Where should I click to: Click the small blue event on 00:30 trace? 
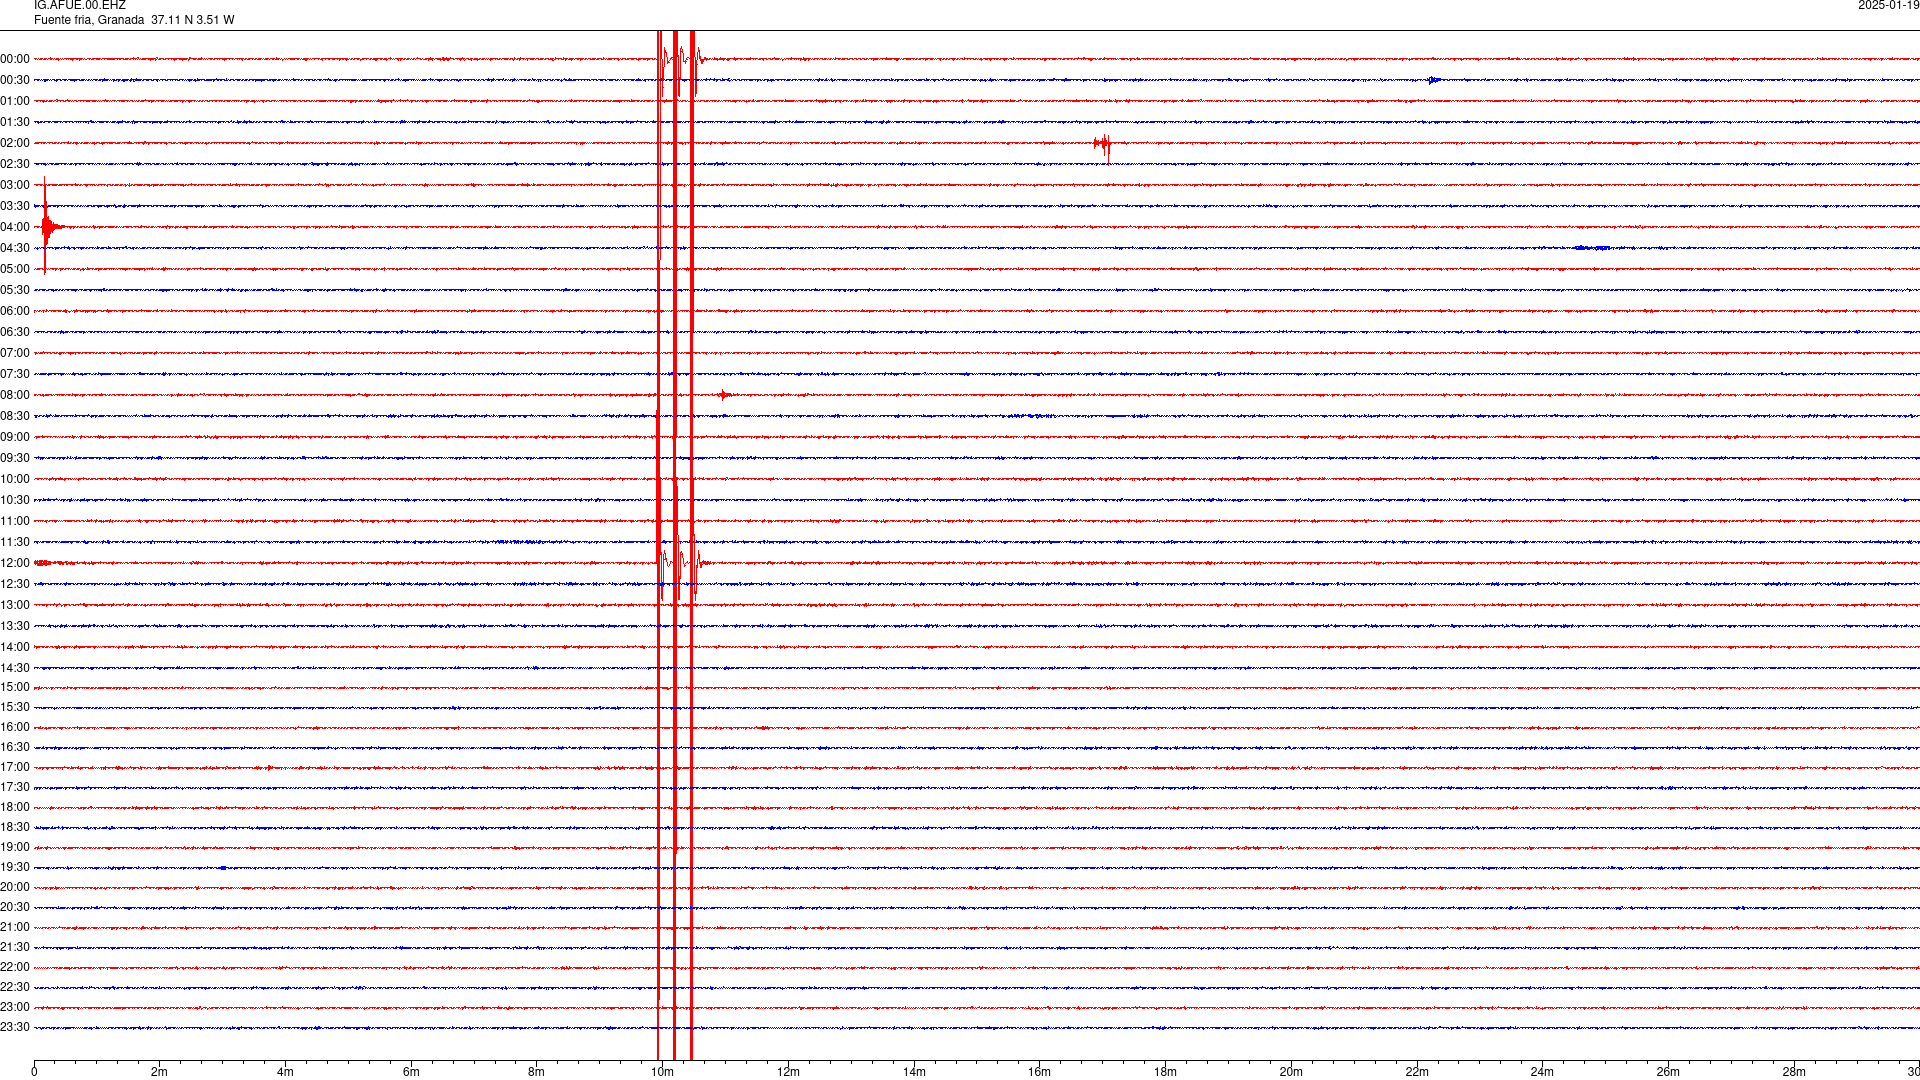pyautogui.click(x=1434, y=80)
